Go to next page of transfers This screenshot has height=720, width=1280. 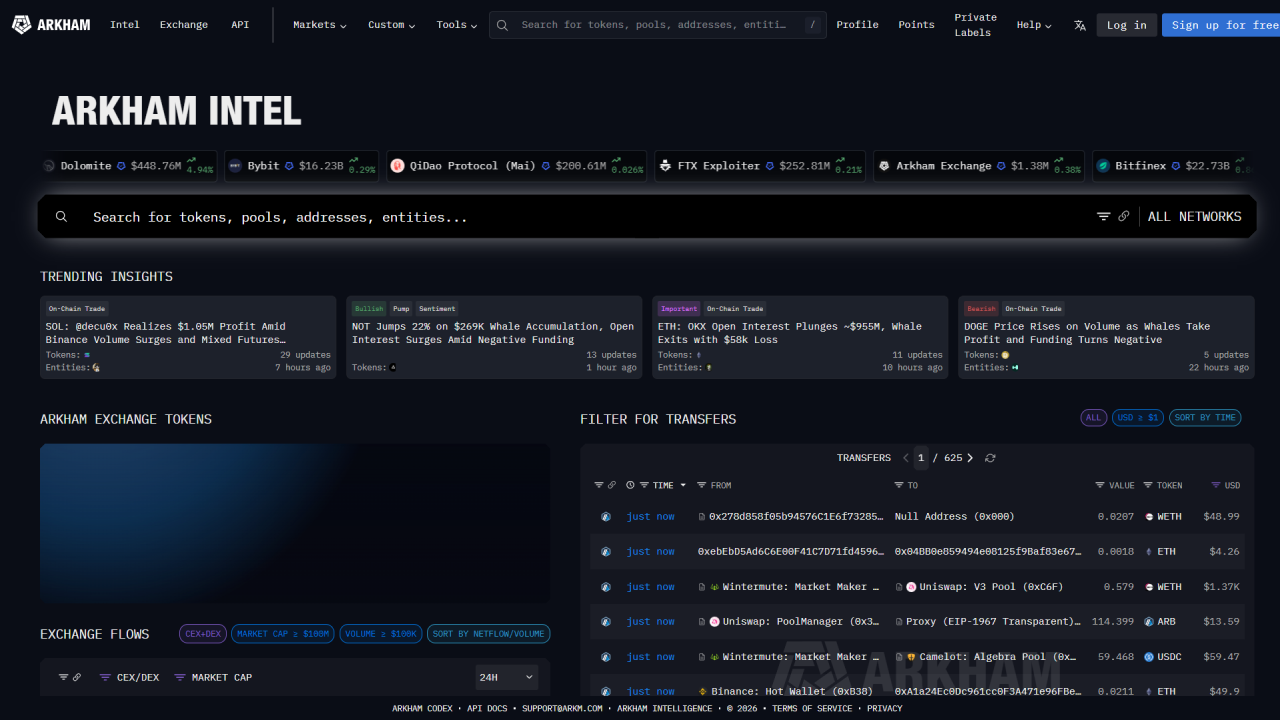click(x=970, y=458)
